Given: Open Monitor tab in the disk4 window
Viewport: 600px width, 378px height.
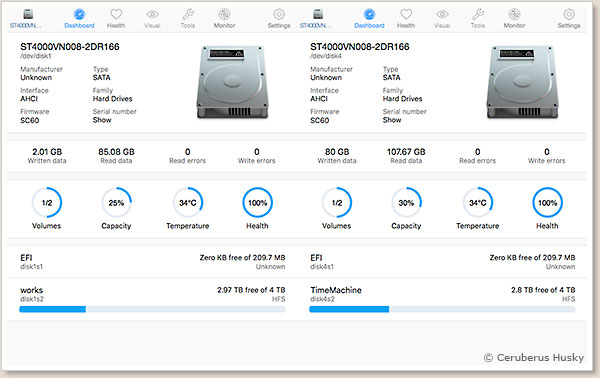Looking at the screenshot, I should click(514, 19).
